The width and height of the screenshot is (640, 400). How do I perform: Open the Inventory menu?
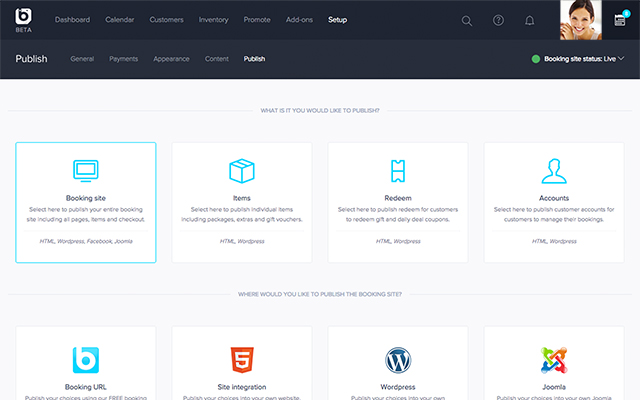click(x=213, y=20)
